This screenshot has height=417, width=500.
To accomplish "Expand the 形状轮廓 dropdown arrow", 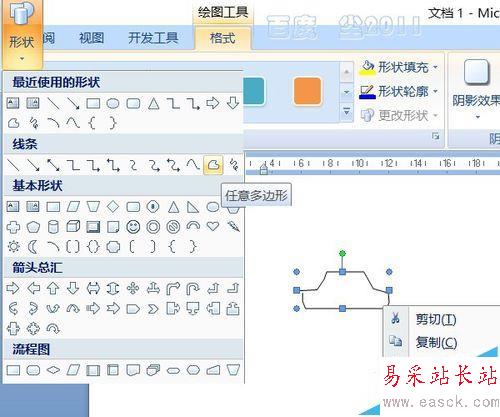I will (x=435, y=91).
